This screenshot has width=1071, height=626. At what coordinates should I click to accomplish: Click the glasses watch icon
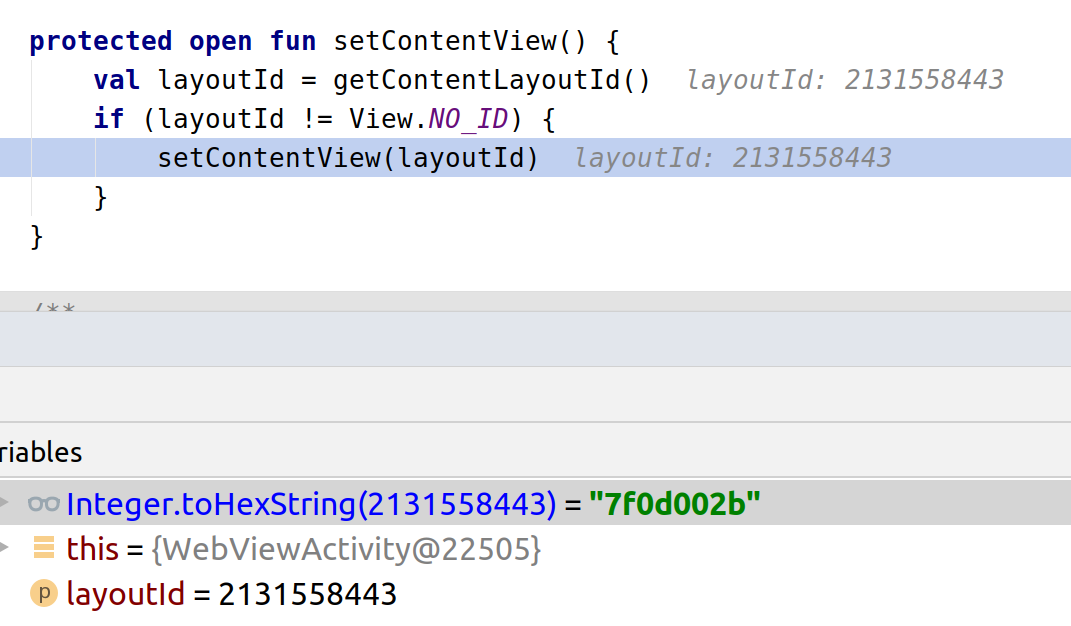tap(43, 504)
